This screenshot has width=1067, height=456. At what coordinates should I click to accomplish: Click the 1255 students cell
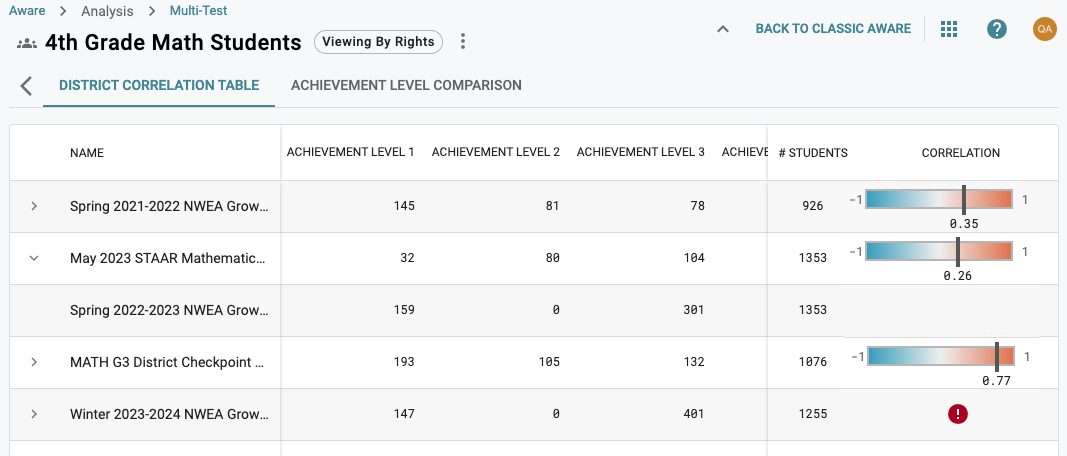812,414
